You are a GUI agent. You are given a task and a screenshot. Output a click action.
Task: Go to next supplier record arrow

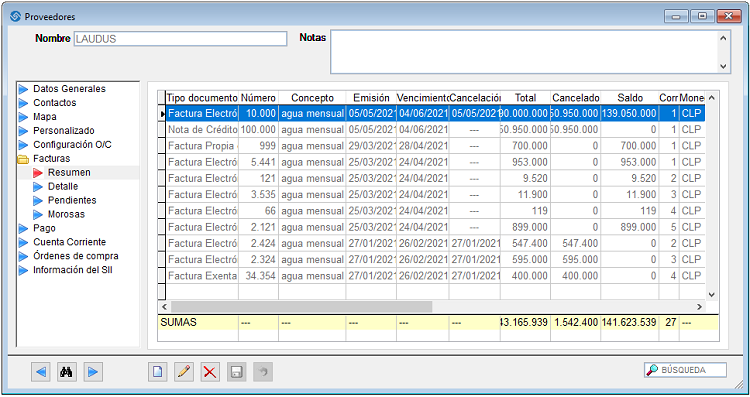(x=93, y=372)
